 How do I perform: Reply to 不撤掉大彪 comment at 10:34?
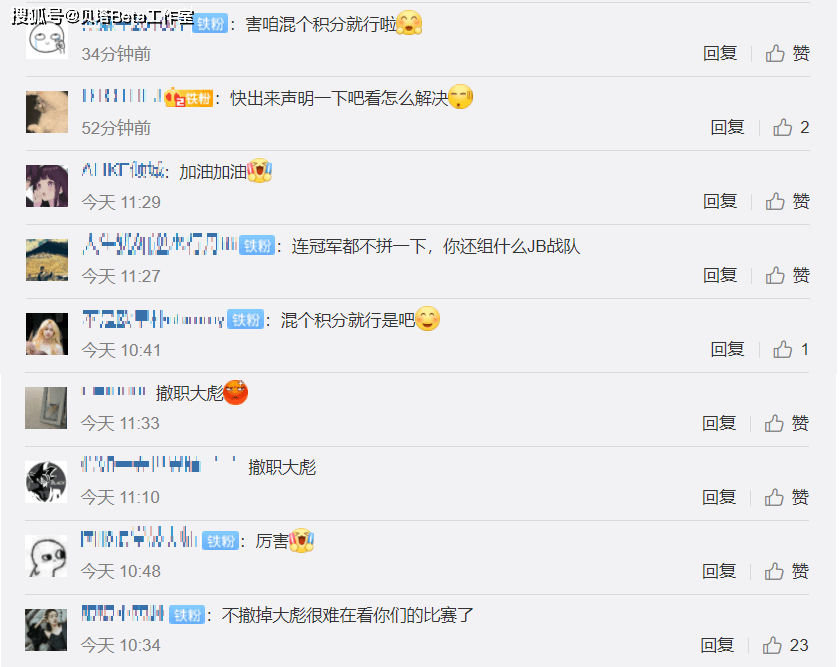717,645
